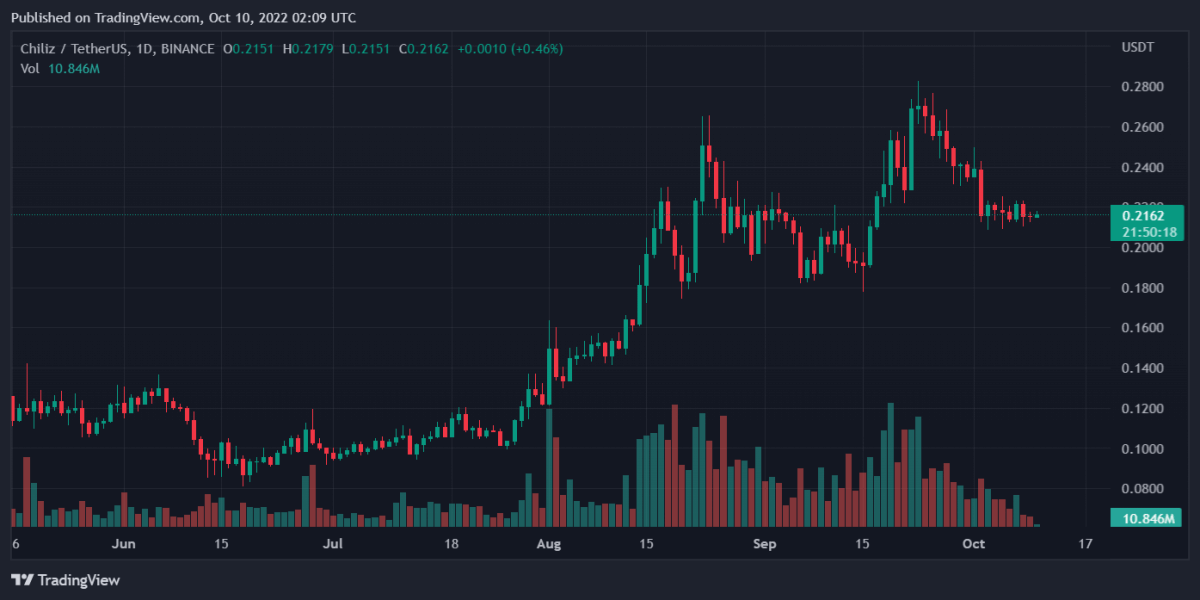This screenshot has height=600, width=1200.
Task: Click the 0.1000 price axis label
Action: pyautogui.click(x=1141, y=449)
